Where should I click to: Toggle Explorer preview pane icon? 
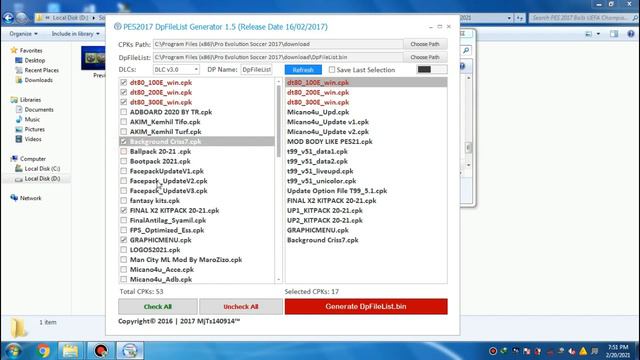coord(614,34)
